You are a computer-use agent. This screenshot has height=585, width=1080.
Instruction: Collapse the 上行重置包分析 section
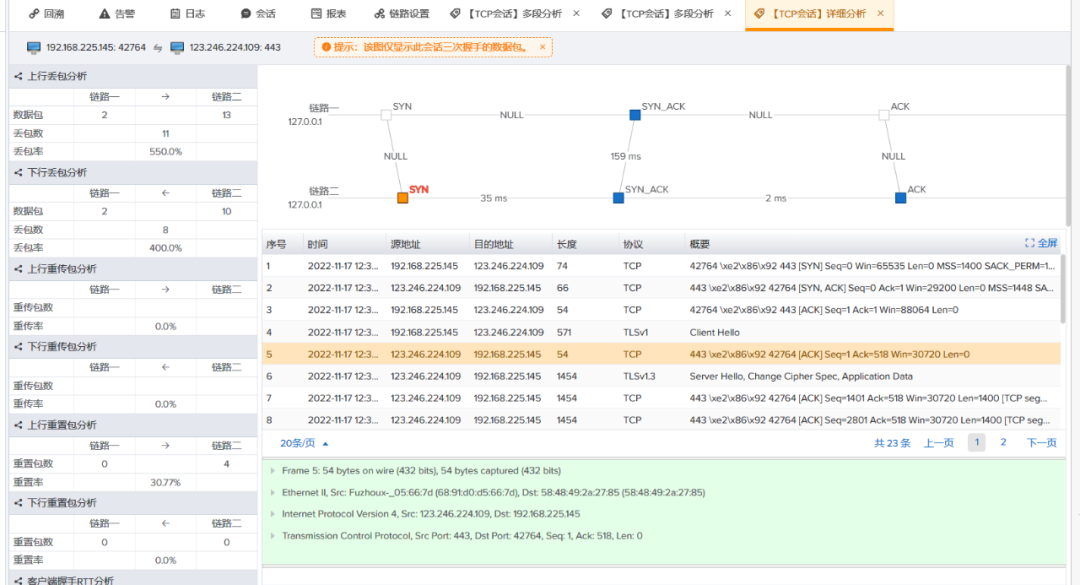(18, 425)
